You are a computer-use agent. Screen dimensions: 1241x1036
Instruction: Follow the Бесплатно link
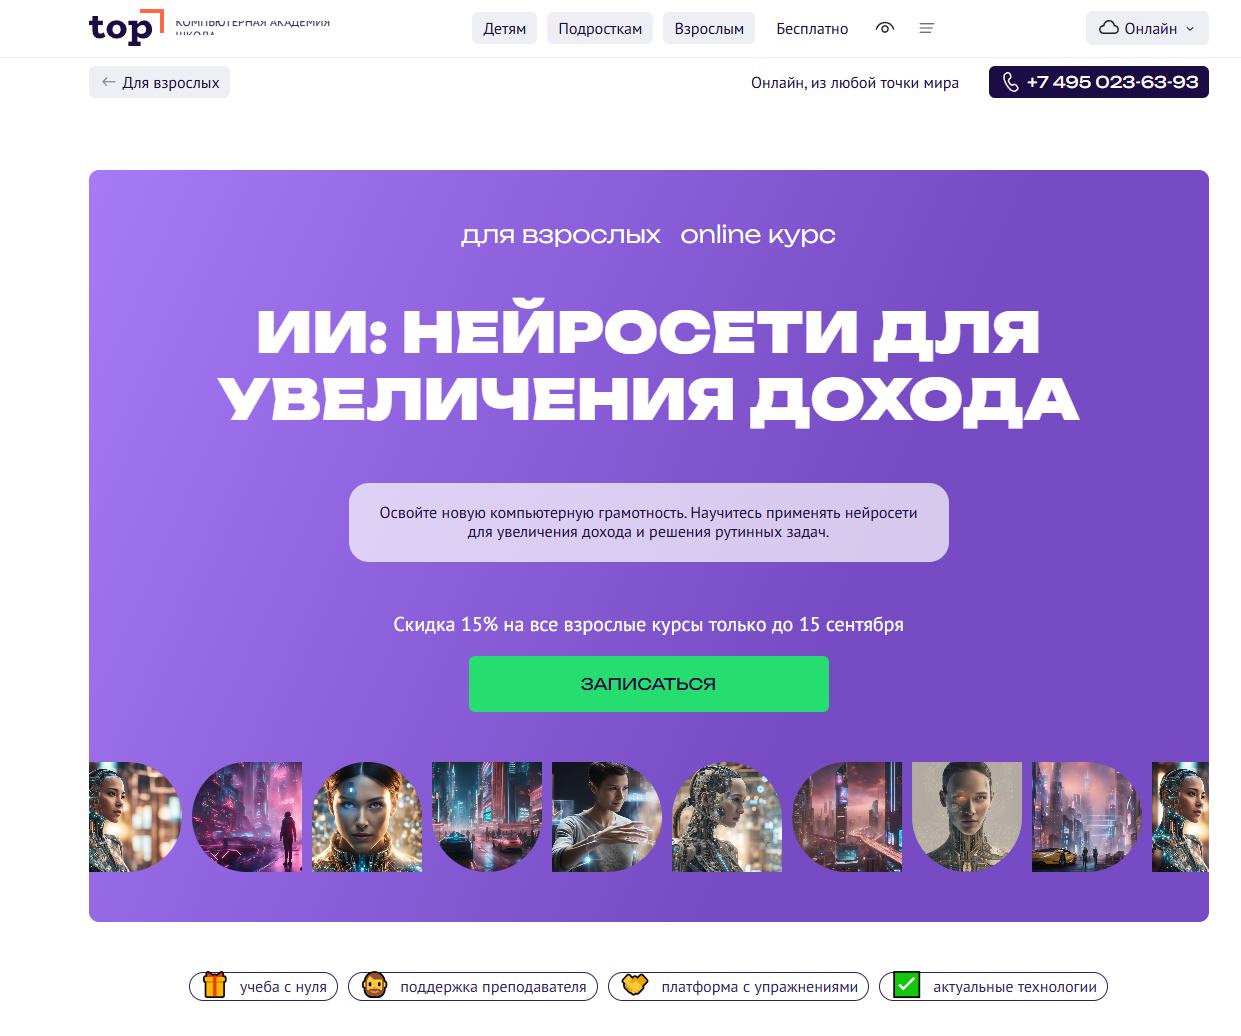[x=812, y=28]
